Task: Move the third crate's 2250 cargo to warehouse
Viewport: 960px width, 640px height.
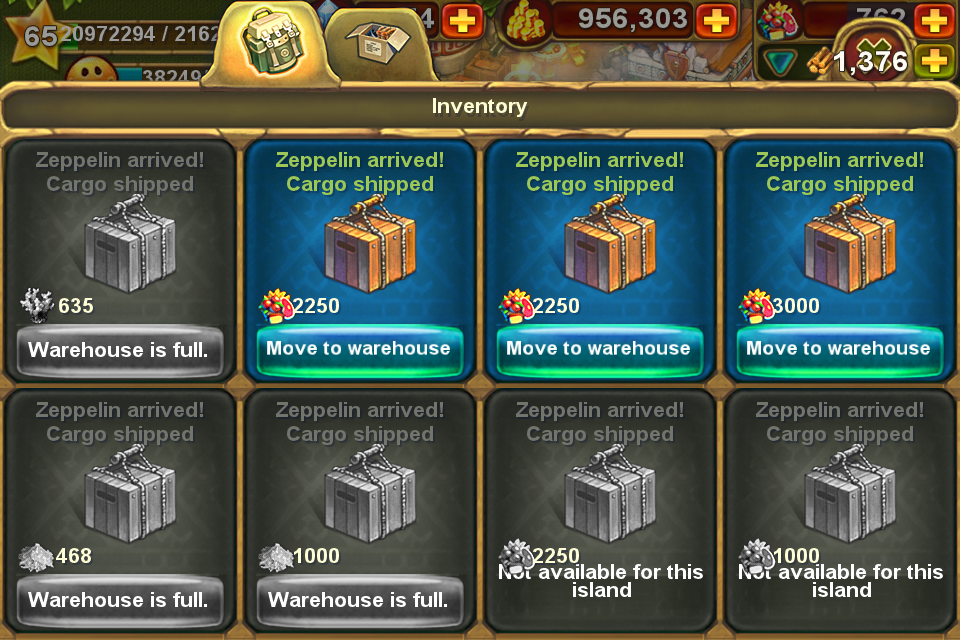Action: [x=599, y=349]
